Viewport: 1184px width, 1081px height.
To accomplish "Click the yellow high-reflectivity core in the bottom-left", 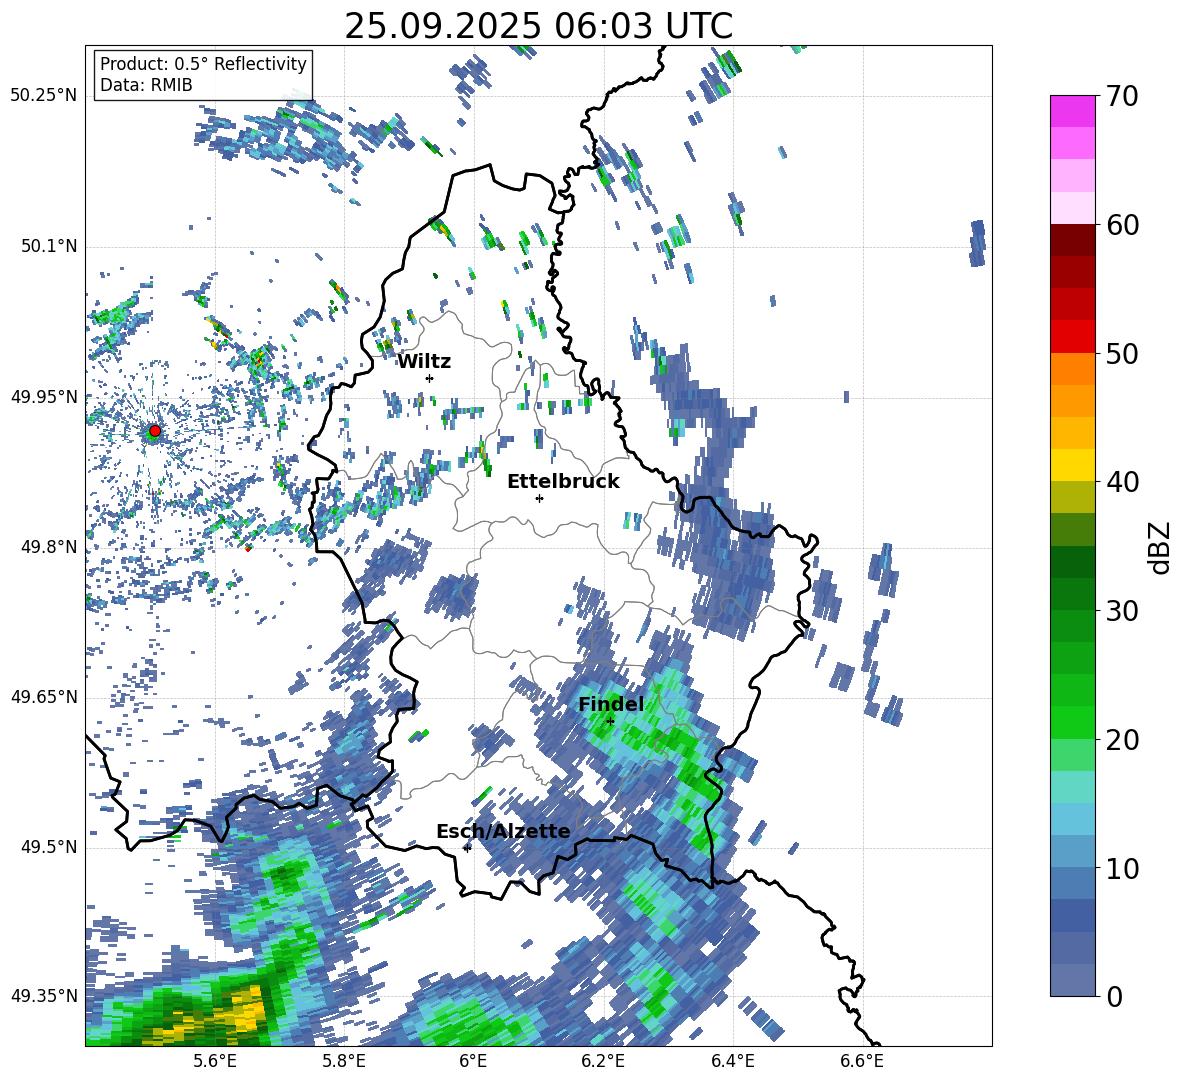I will 245,1012.
